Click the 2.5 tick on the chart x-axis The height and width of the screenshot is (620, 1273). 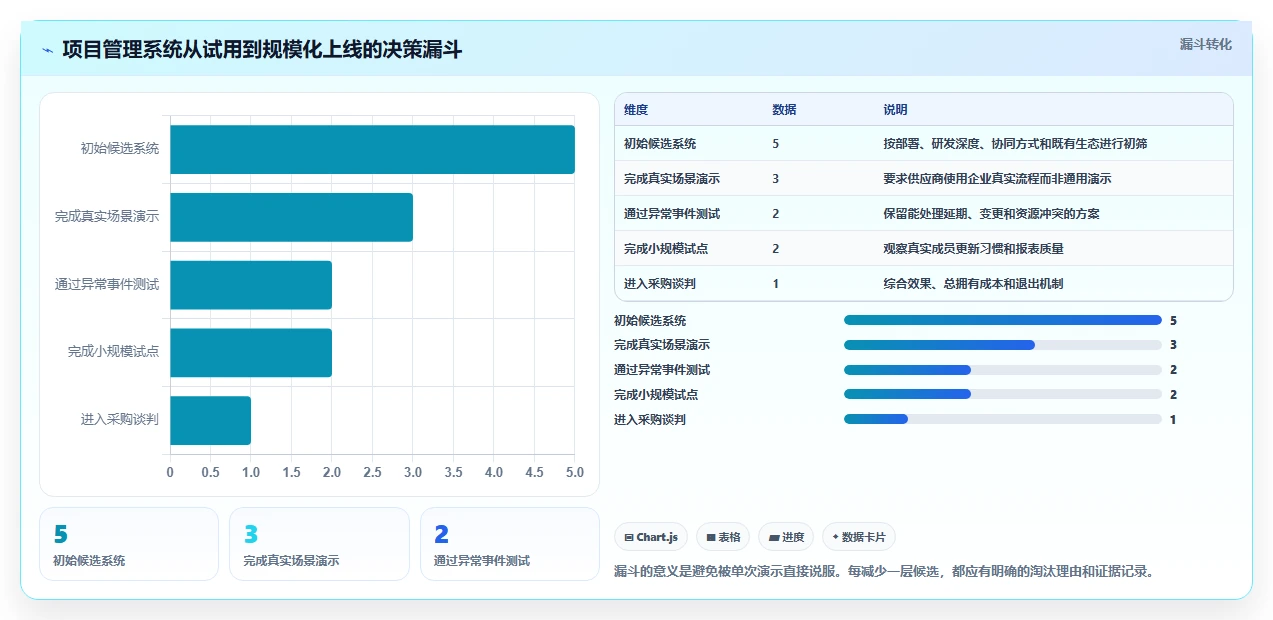(372, 472)
